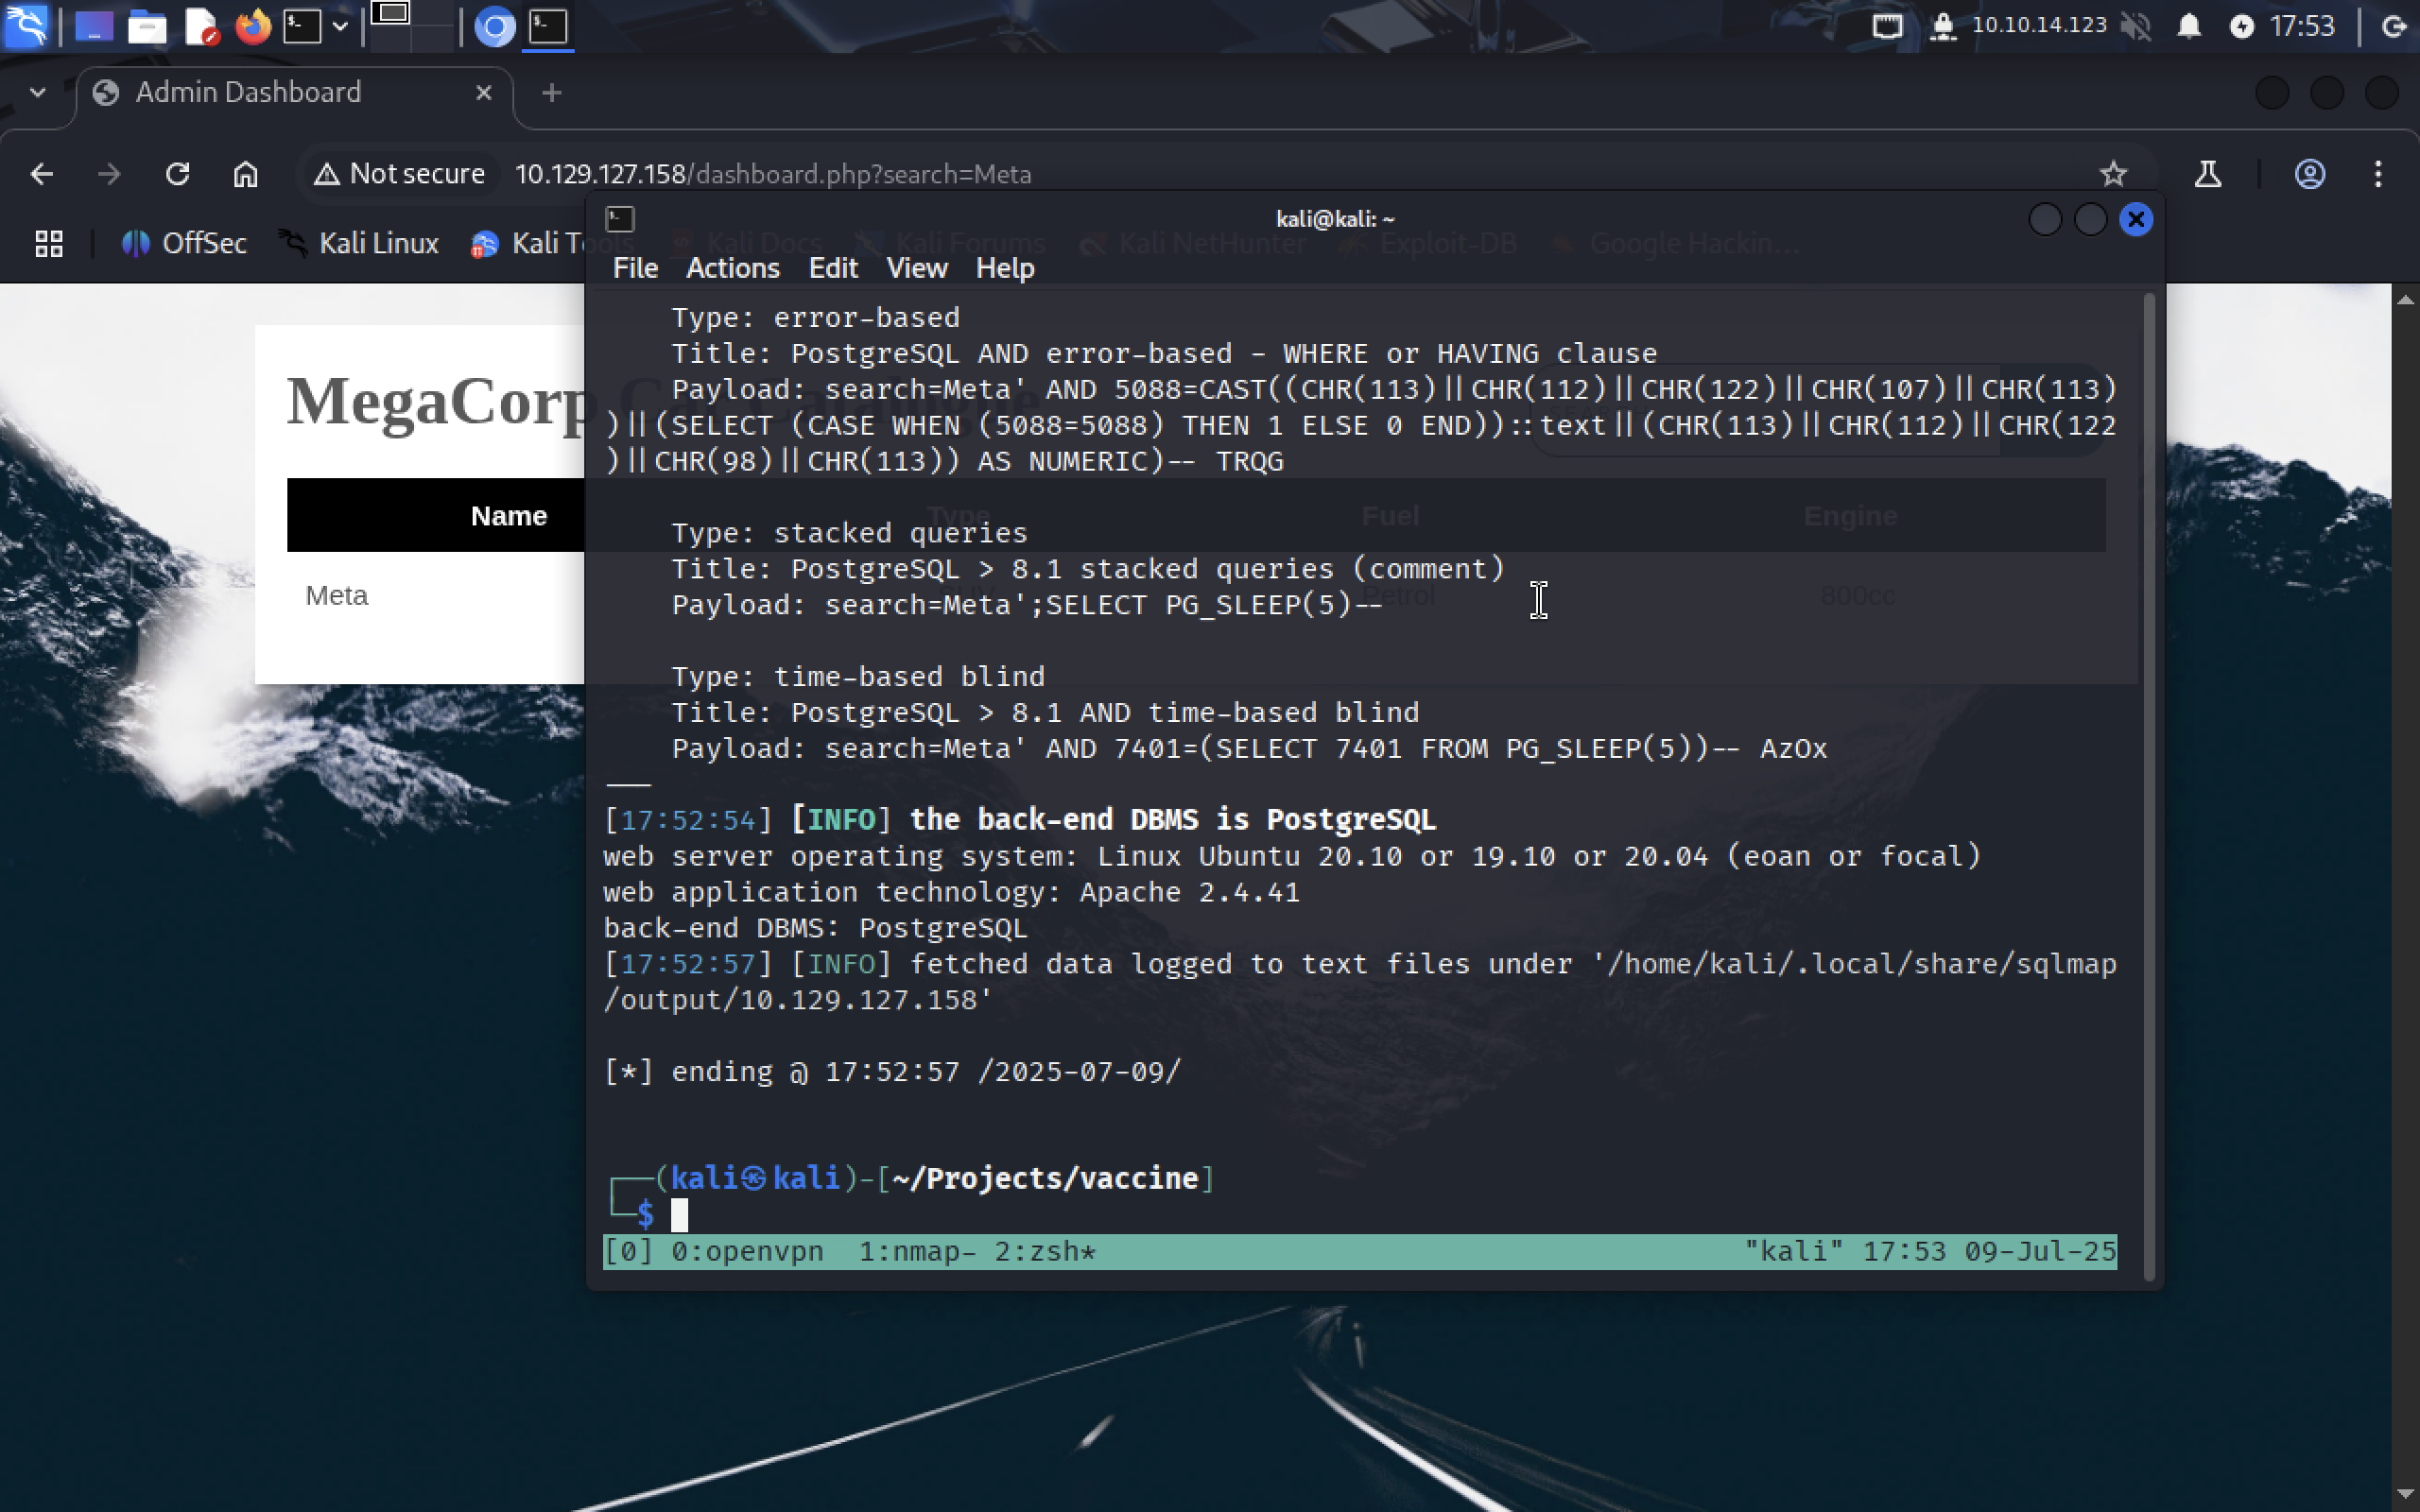The width and height of the screenshot is (2420, 1512).
Task: Click the show desktop panel icon
Action: [94, 26]
